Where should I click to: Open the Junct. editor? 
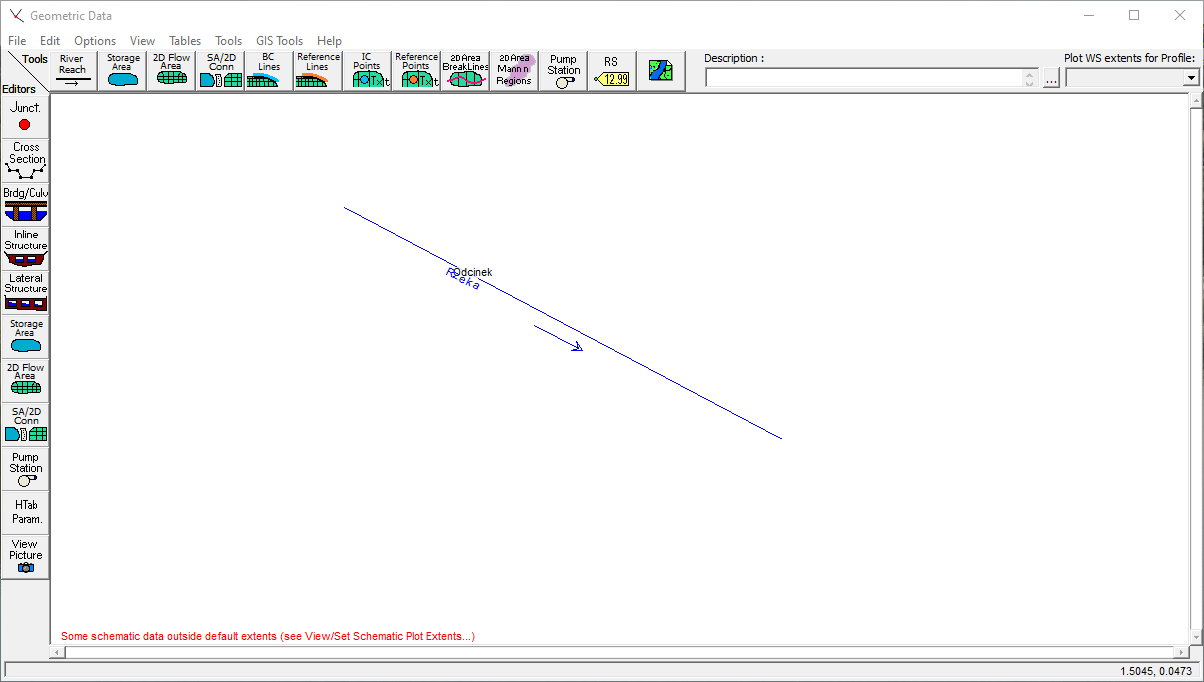26,116
